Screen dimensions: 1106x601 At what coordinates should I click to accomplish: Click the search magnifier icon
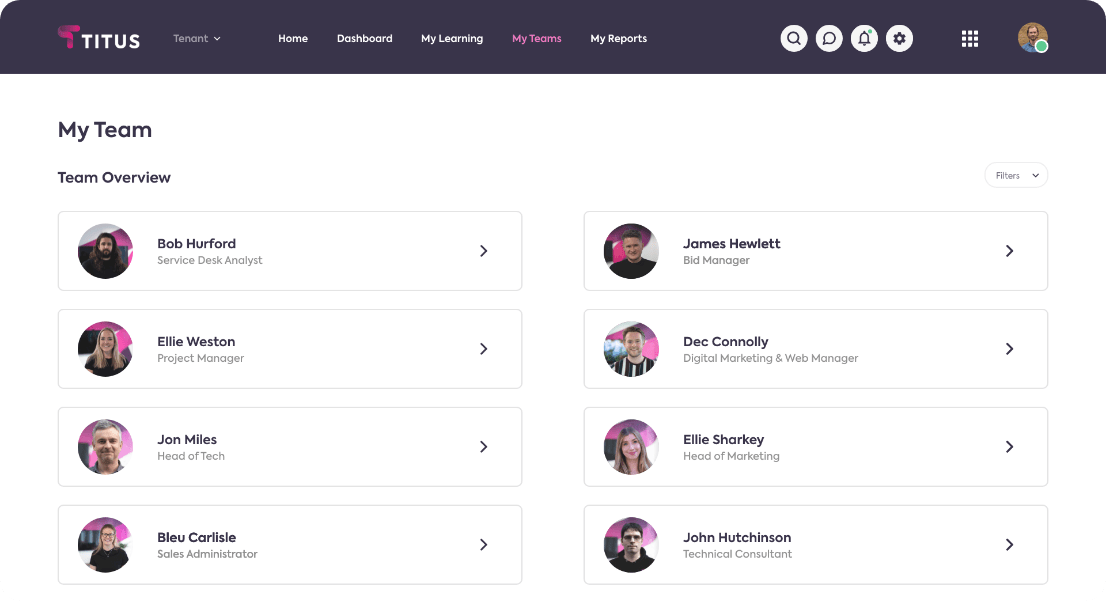pos(794,39)
